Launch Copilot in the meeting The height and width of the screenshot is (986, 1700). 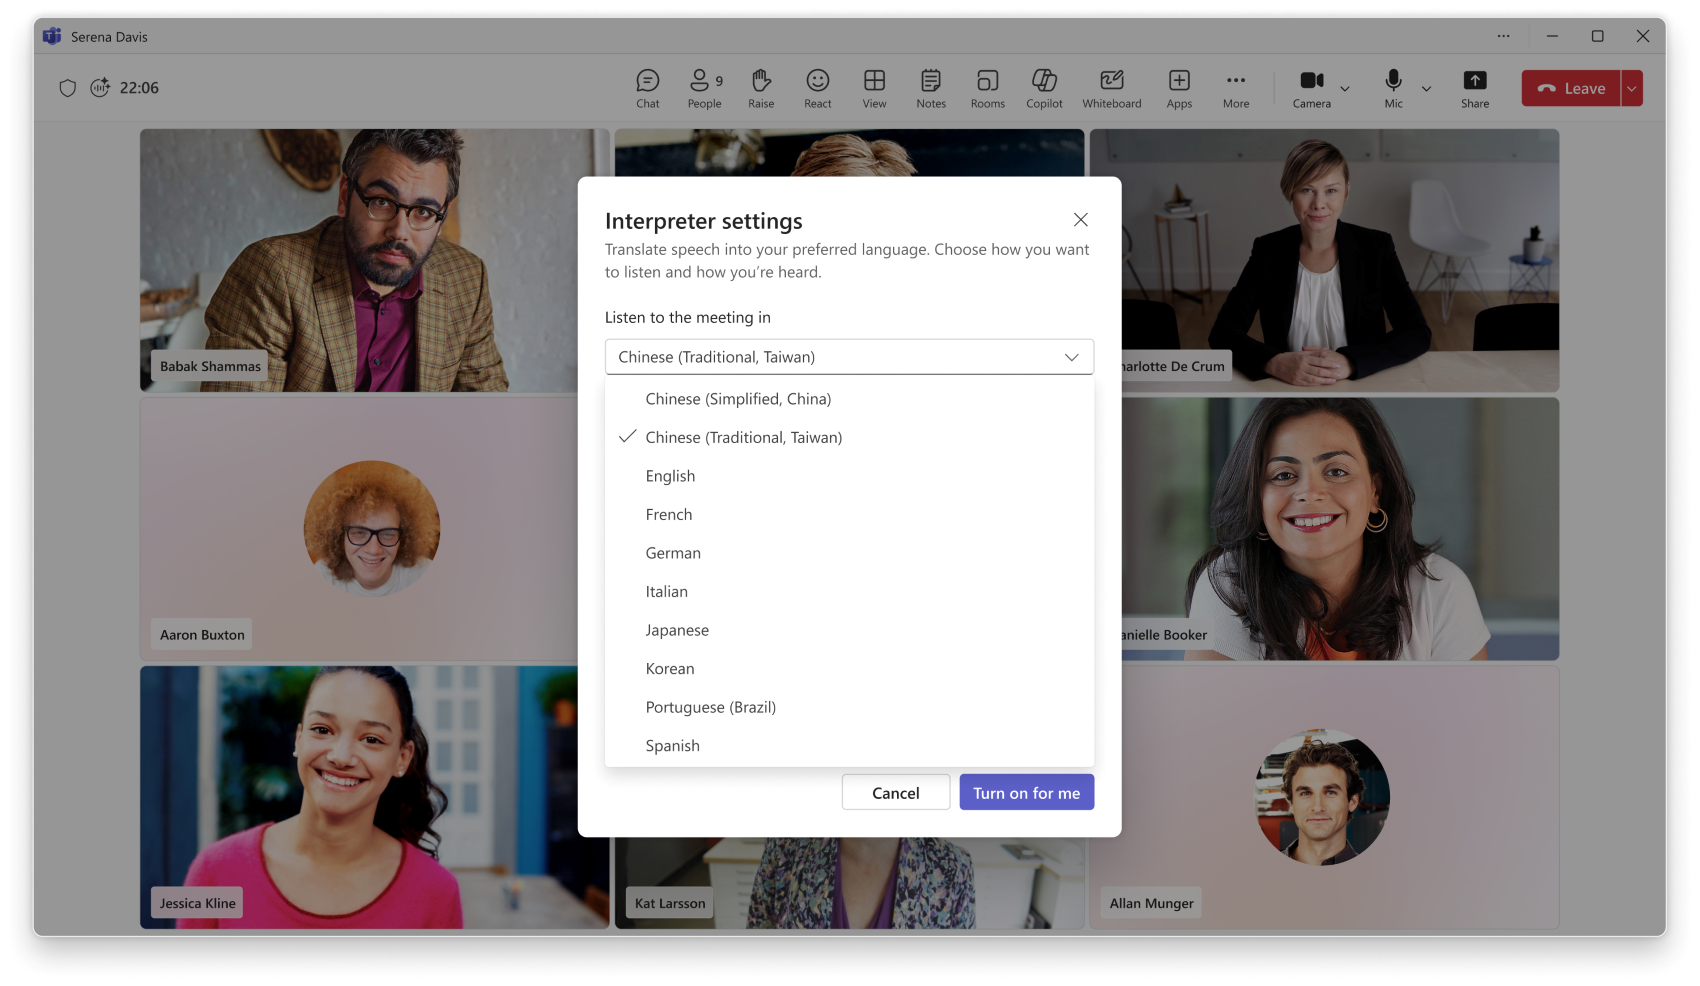[x=1044, y=88]
